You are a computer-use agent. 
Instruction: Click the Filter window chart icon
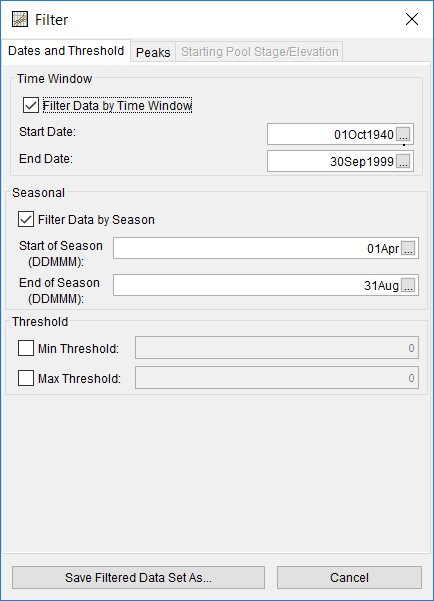tap(20, 19)
